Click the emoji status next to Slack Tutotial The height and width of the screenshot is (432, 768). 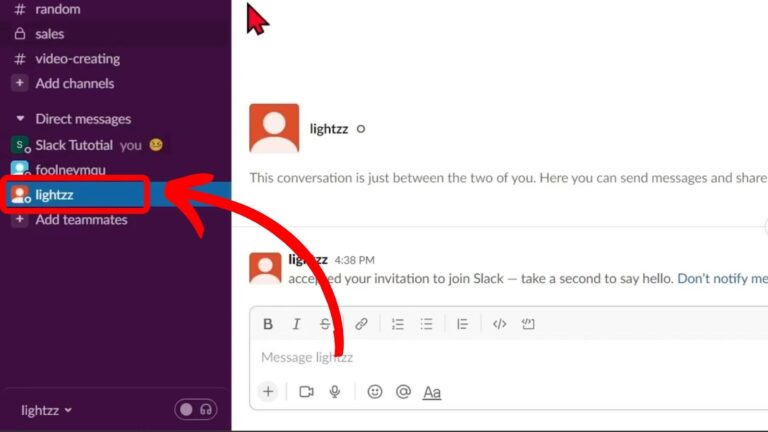(x=156, y=145)
